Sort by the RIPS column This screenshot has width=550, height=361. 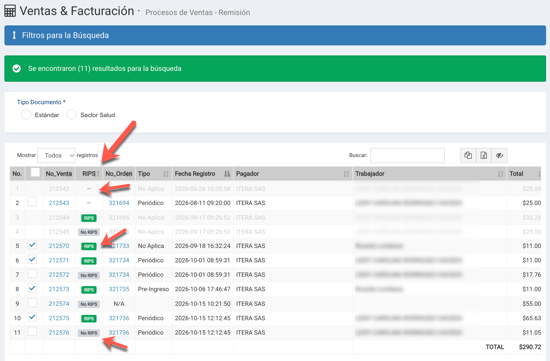89,174
